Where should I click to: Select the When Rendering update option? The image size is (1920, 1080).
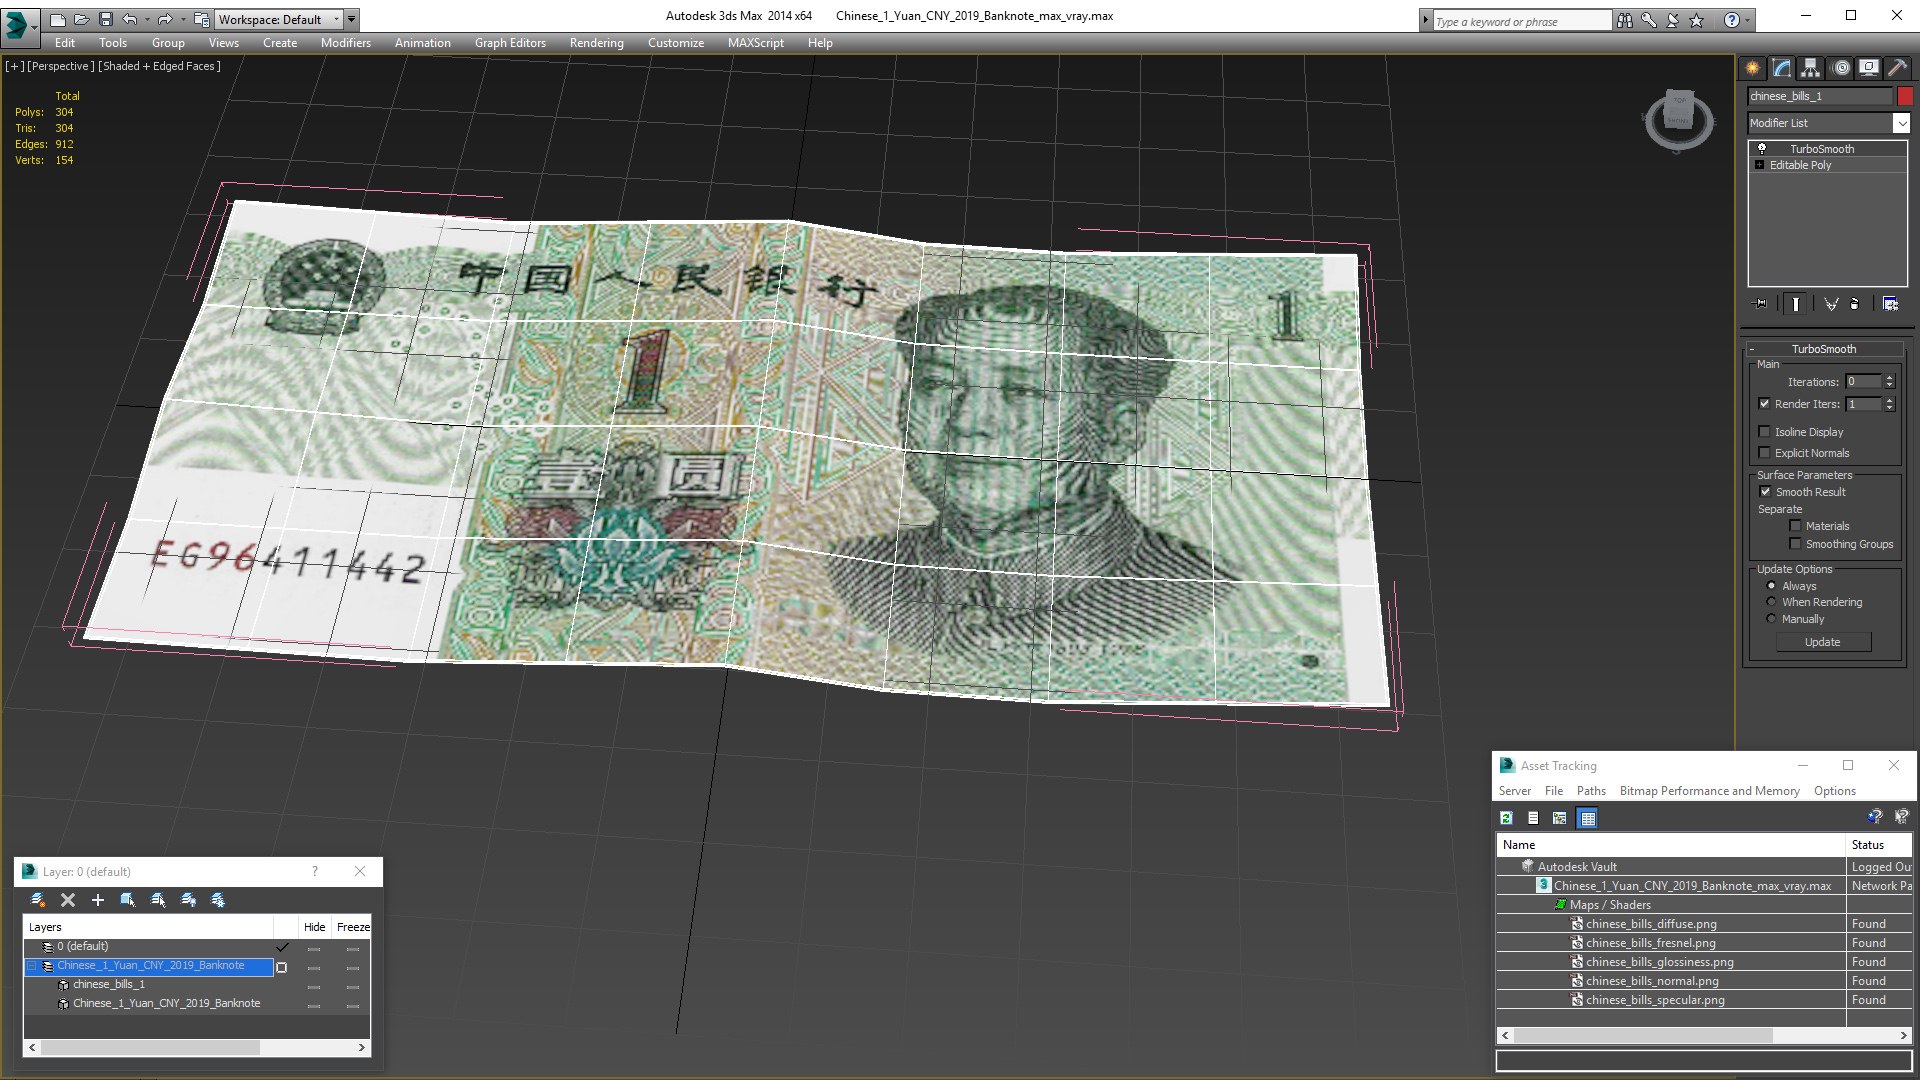[x=1771, y=602]
